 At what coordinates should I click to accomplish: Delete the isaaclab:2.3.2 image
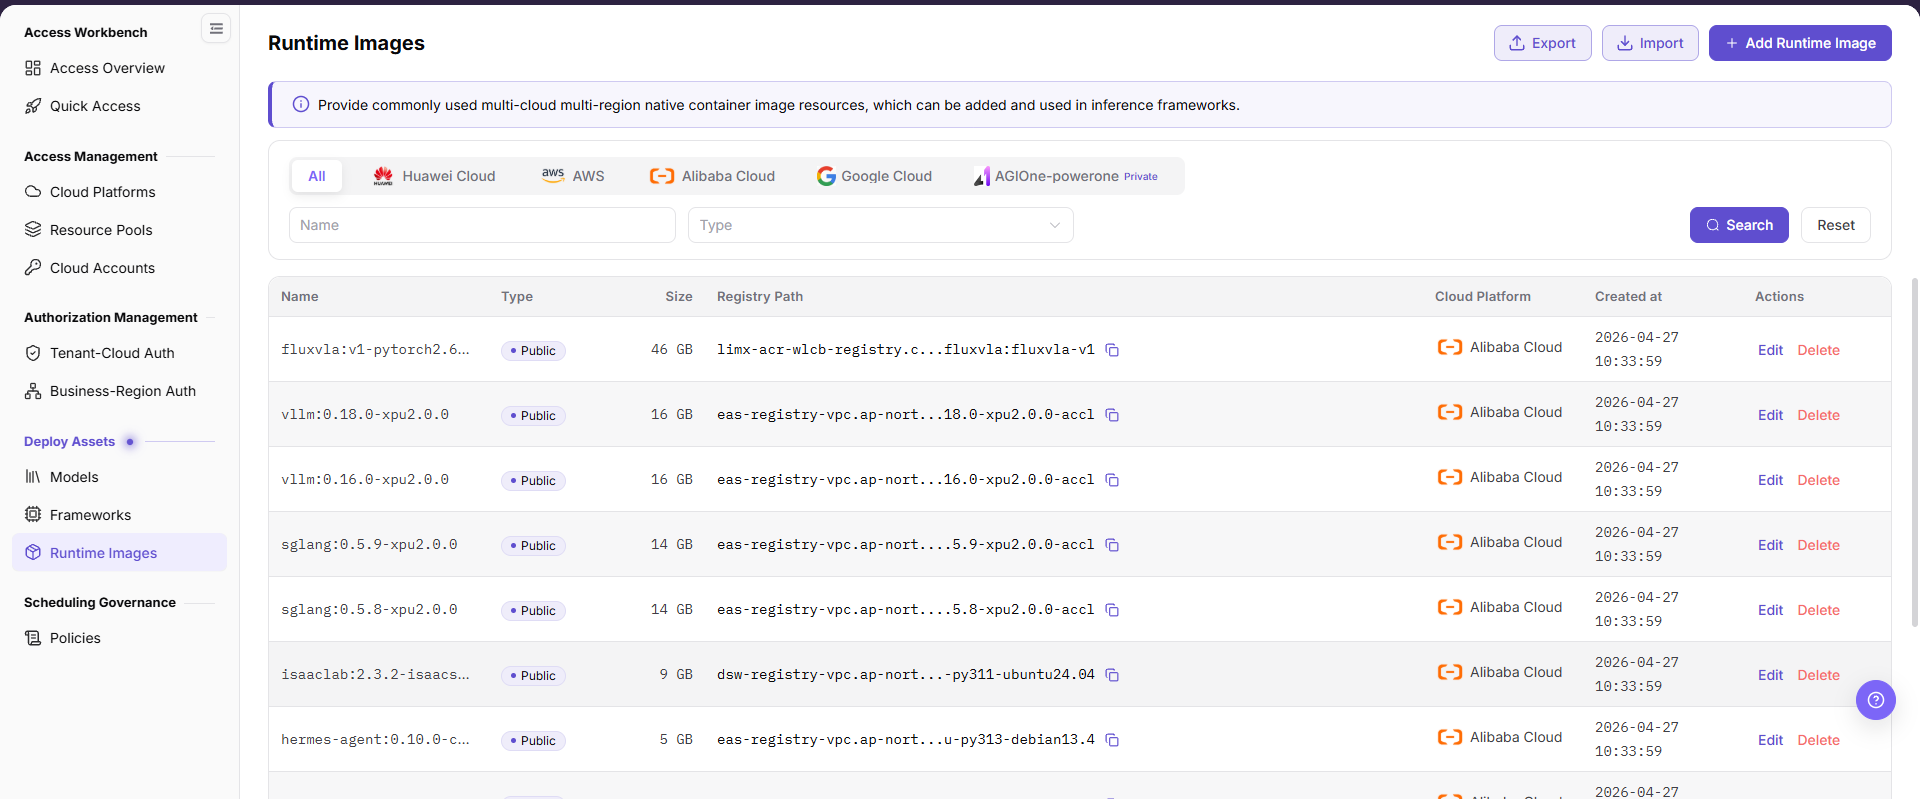[1818, 675]
